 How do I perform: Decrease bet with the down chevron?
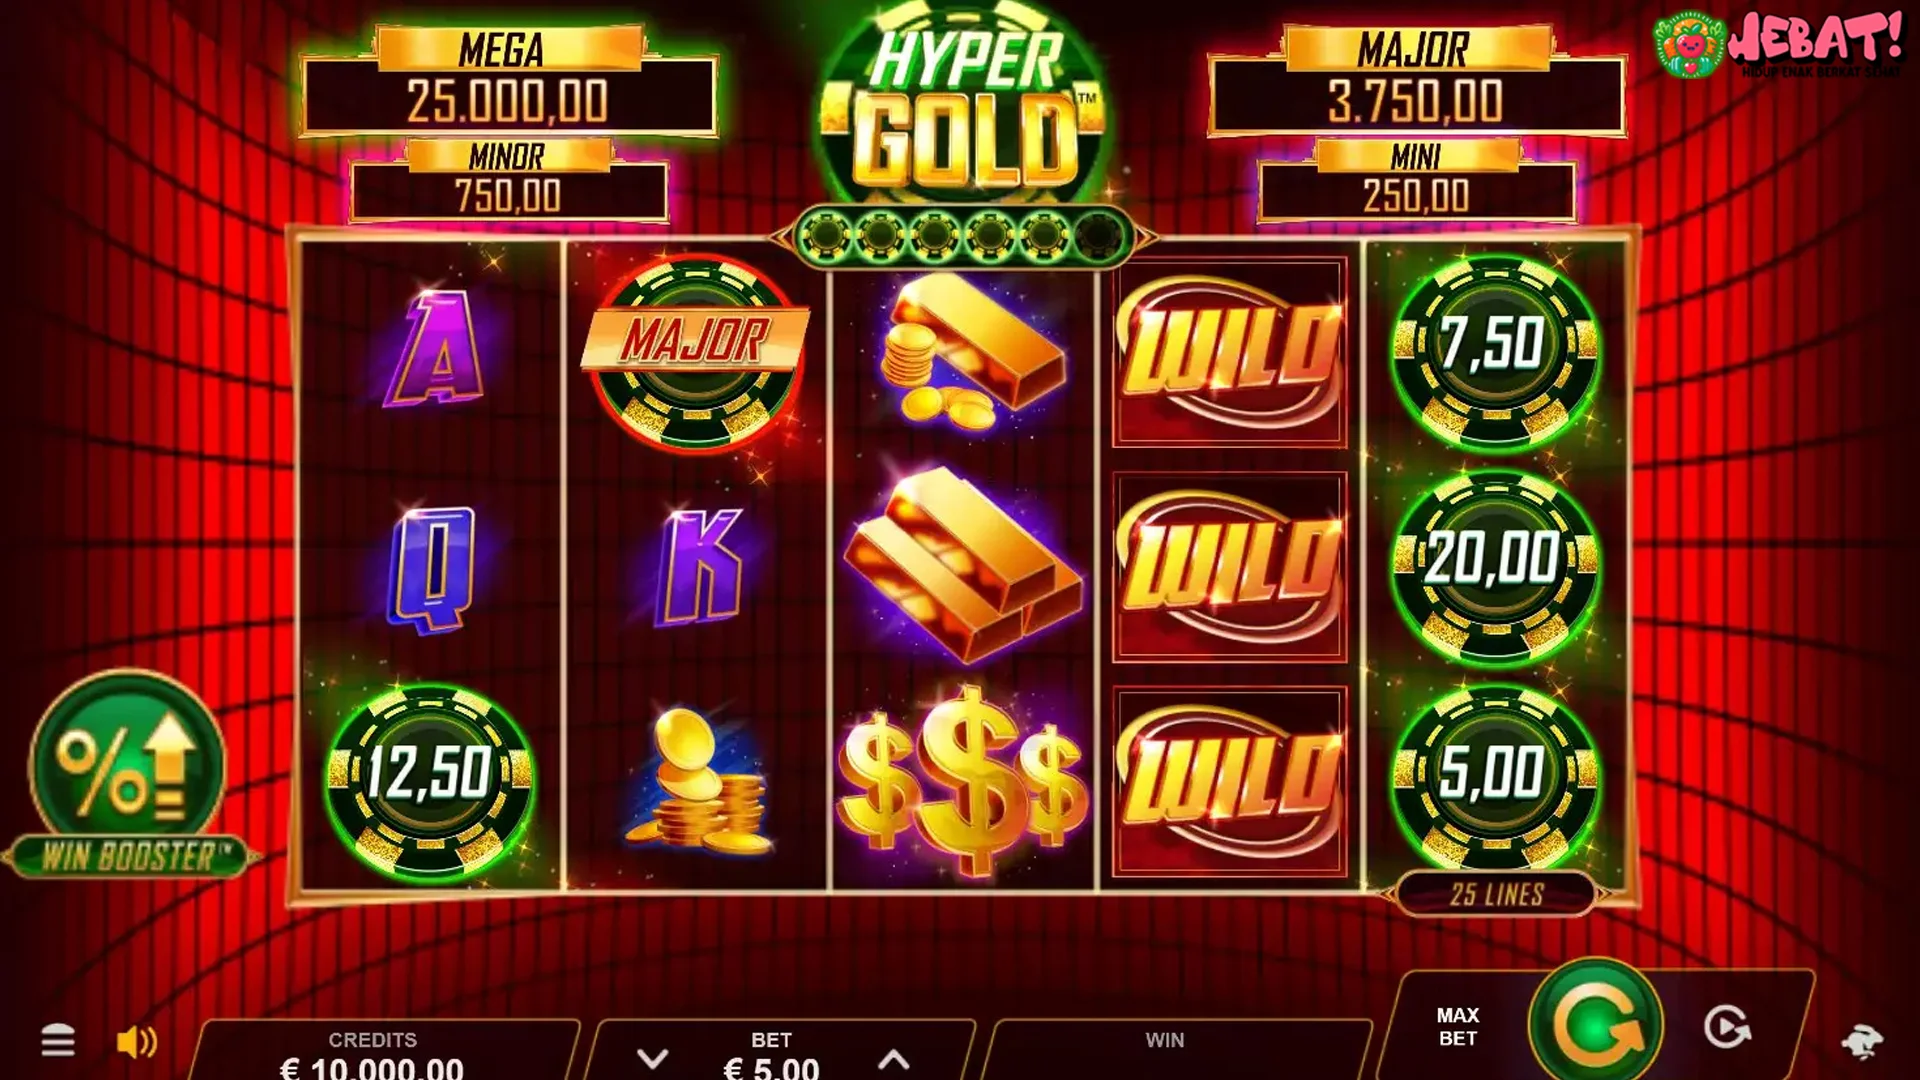pyautogui.click(x=652, y=1058)
